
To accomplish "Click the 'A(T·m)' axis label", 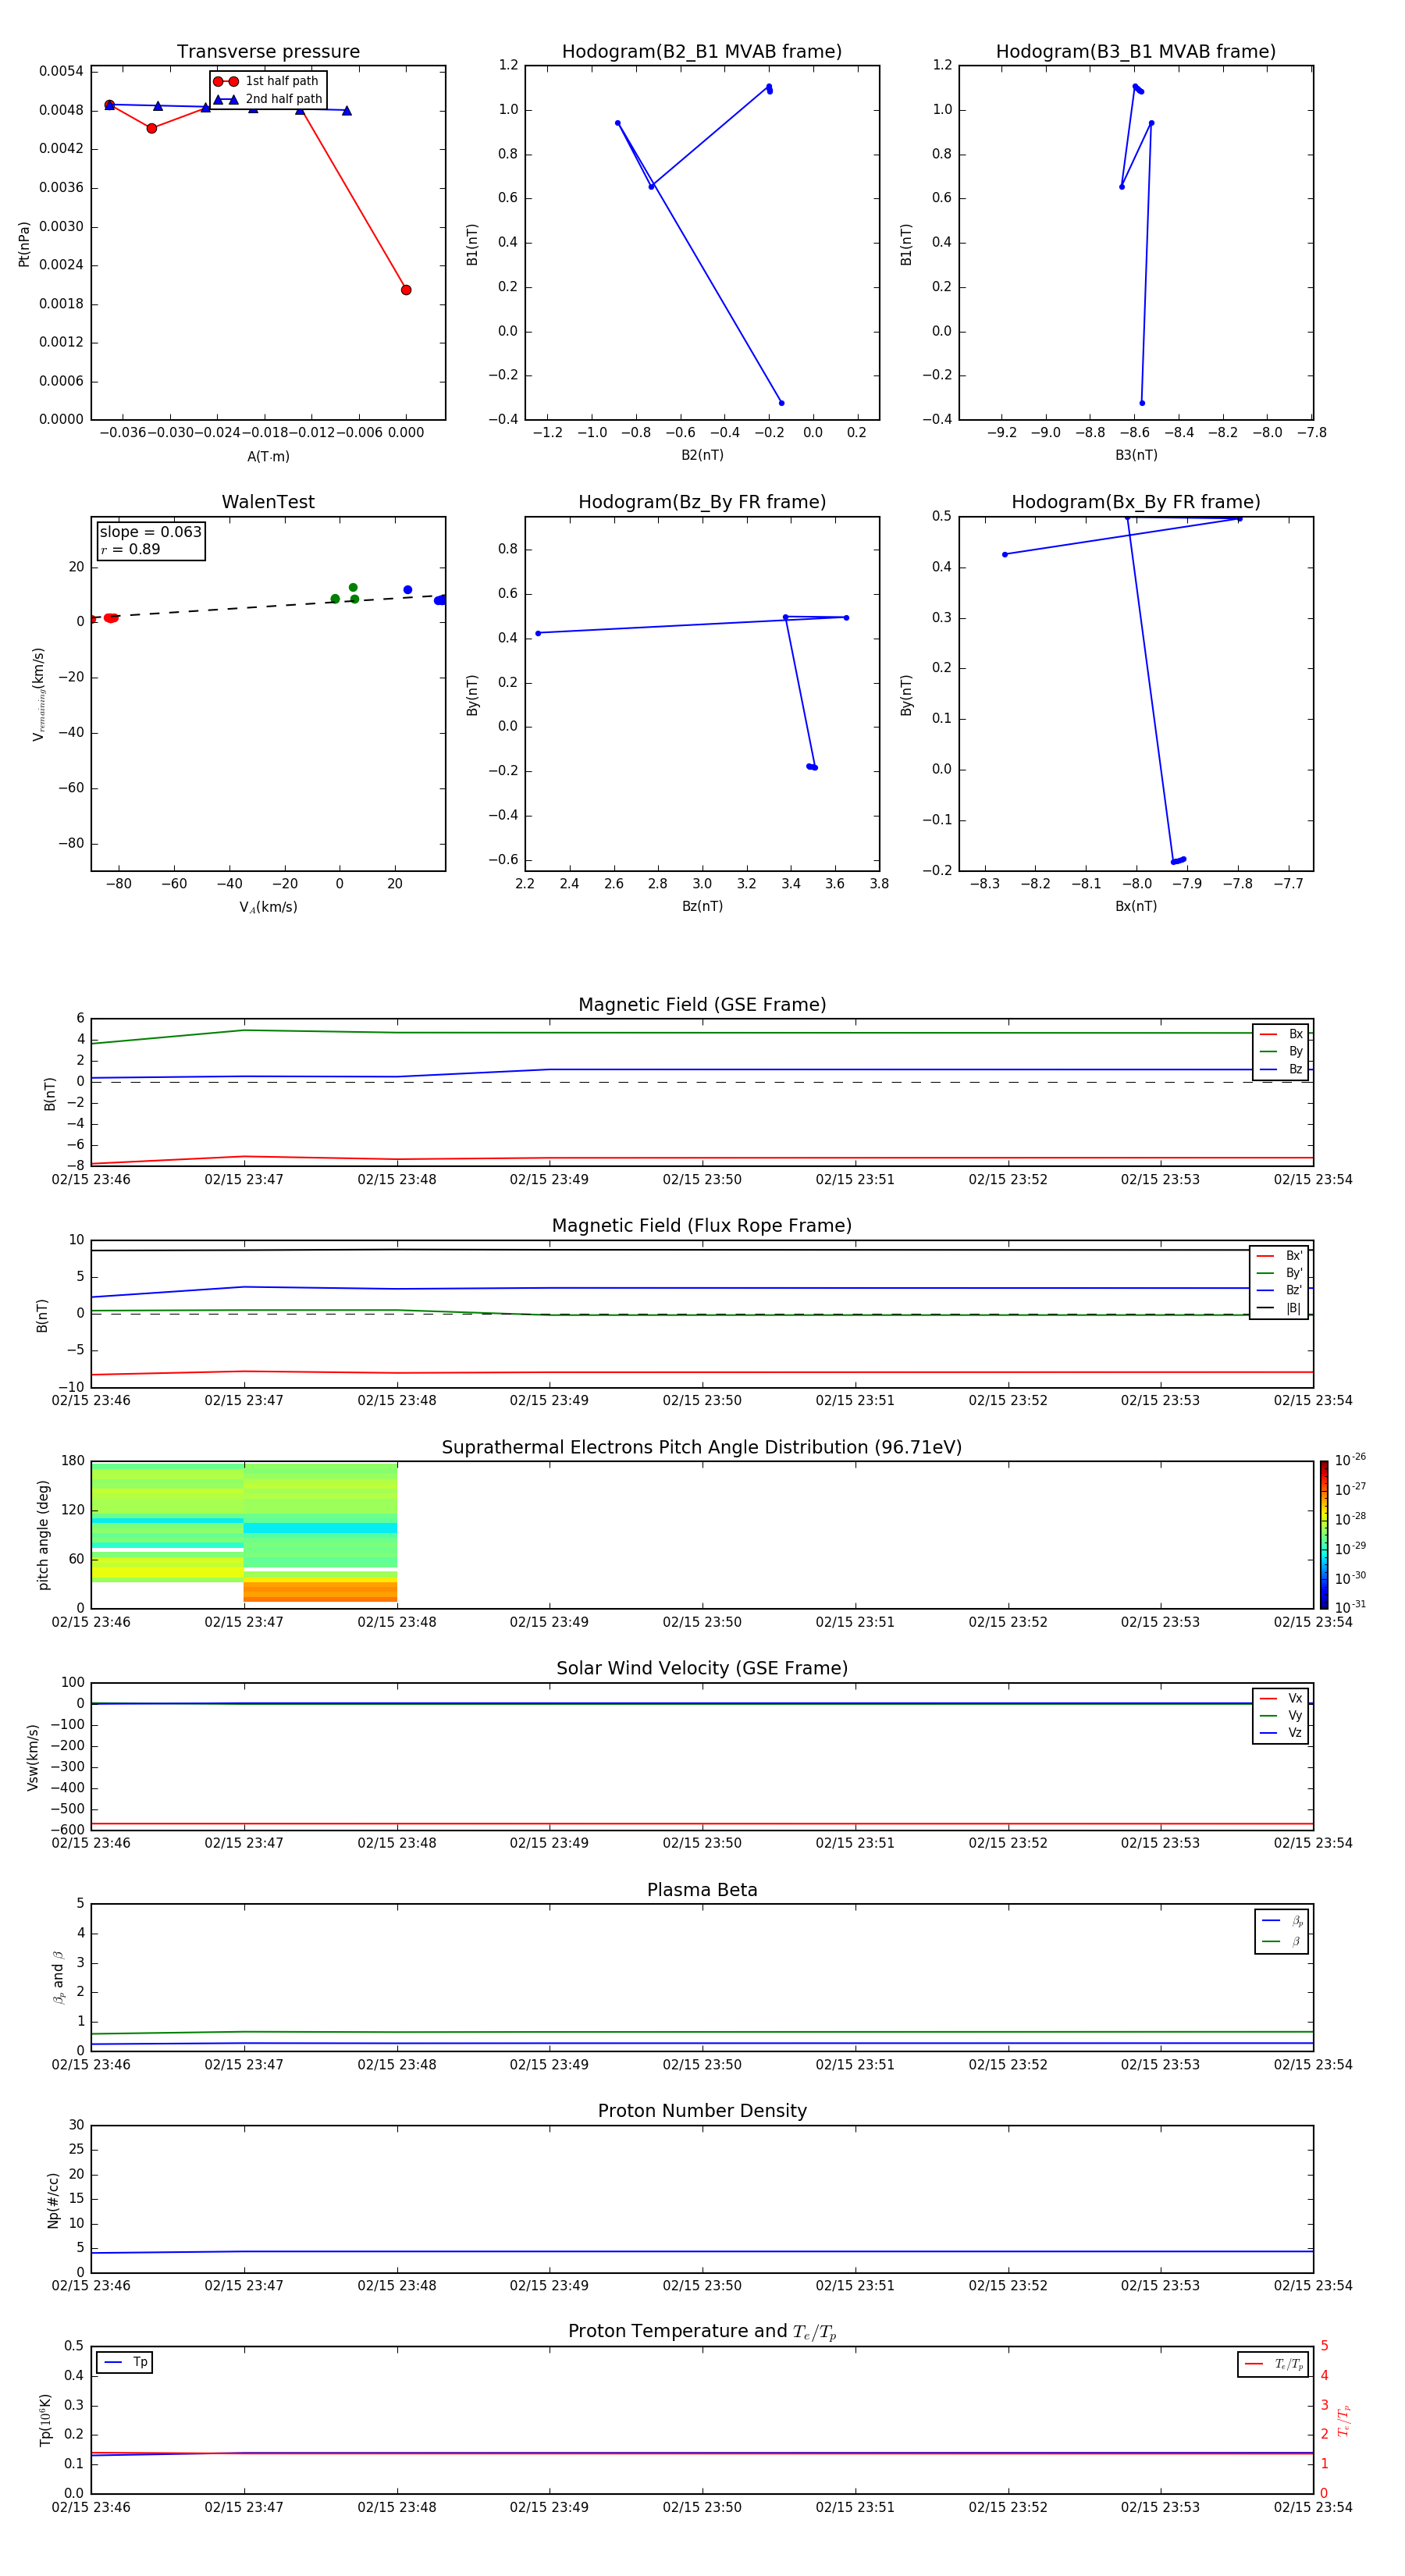I will point(268,457).
